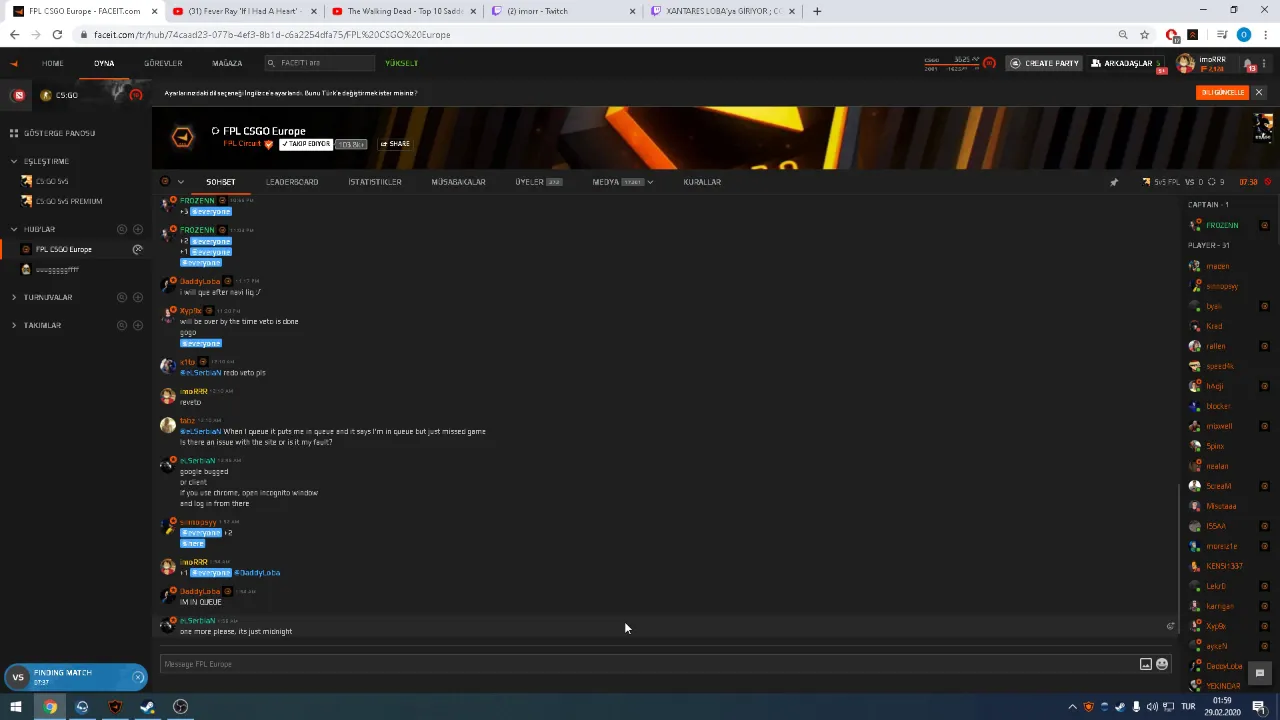Click the queue status icon beside FPL CSGO Europe
Image resolution: width=1280 pixels, height=720 pixels.
coord(138,249)
